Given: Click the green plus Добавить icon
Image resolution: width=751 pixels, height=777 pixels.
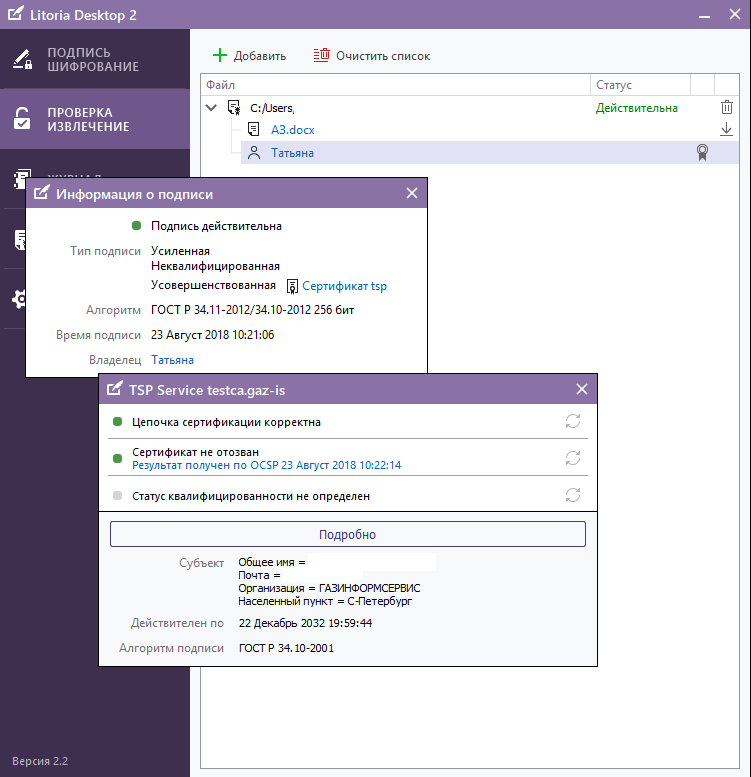Looking at the screenshot, I should 219,56.
